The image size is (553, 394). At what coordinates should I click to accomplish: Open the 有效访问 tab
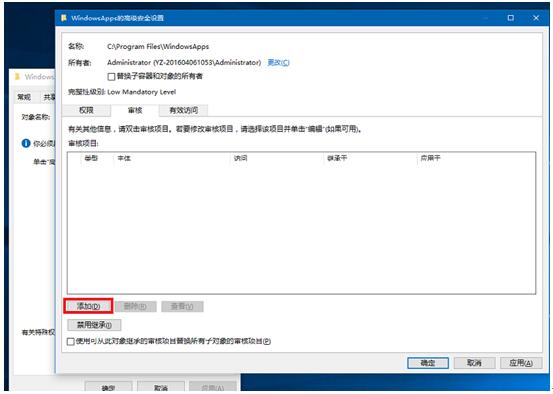[183, 110]
